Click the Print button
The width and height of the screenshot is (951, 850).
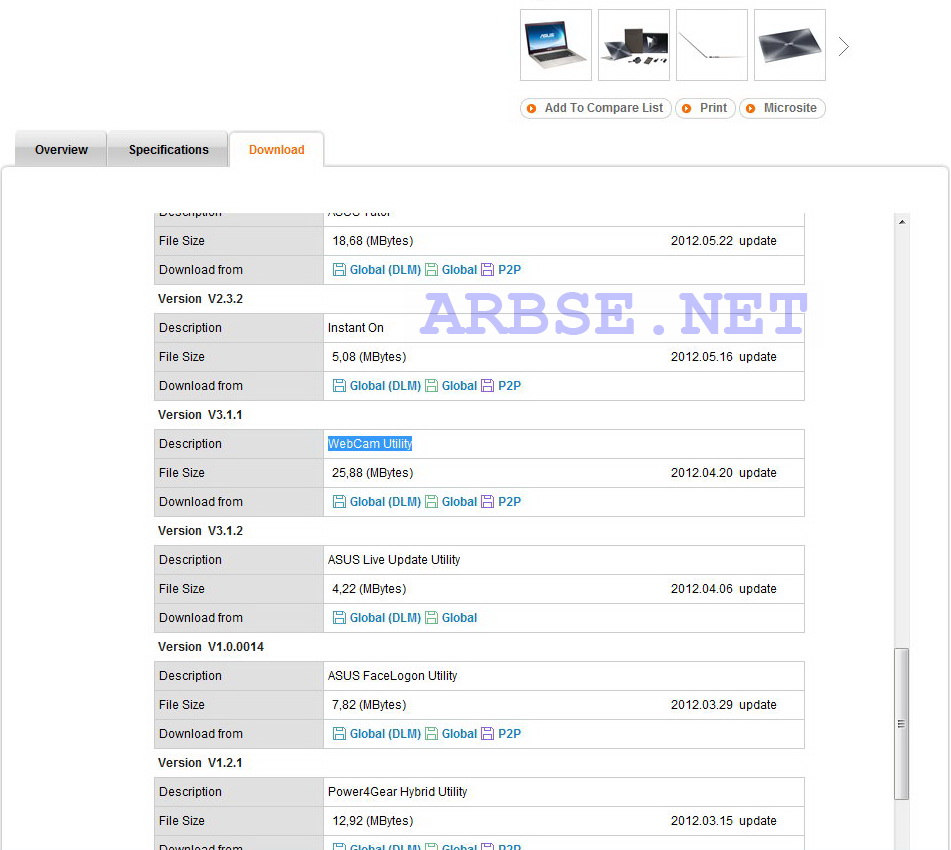(705, 108)
